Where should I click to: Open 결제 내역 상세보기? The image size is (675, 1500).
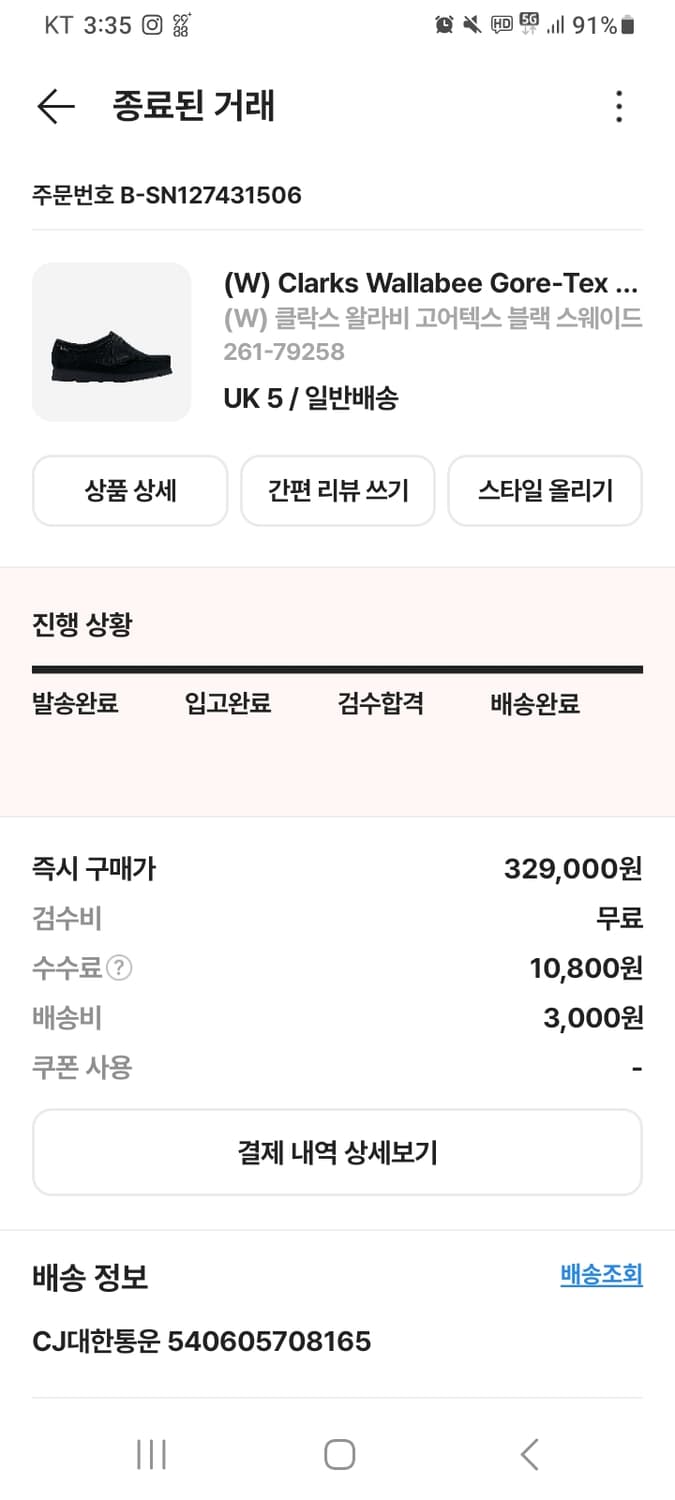337,1152
